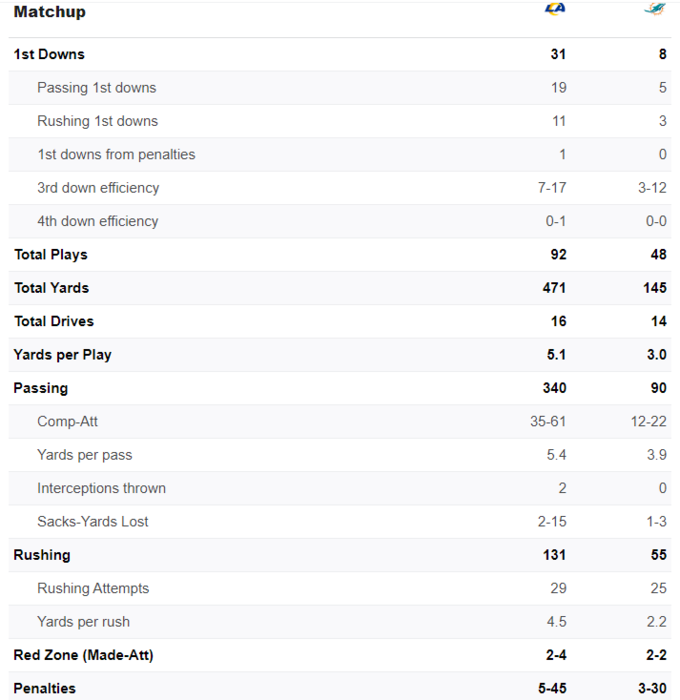Screen dimensions: 680x700
Task: Select the Comp-Att value 35-61
Action: [x=548, y=422]
